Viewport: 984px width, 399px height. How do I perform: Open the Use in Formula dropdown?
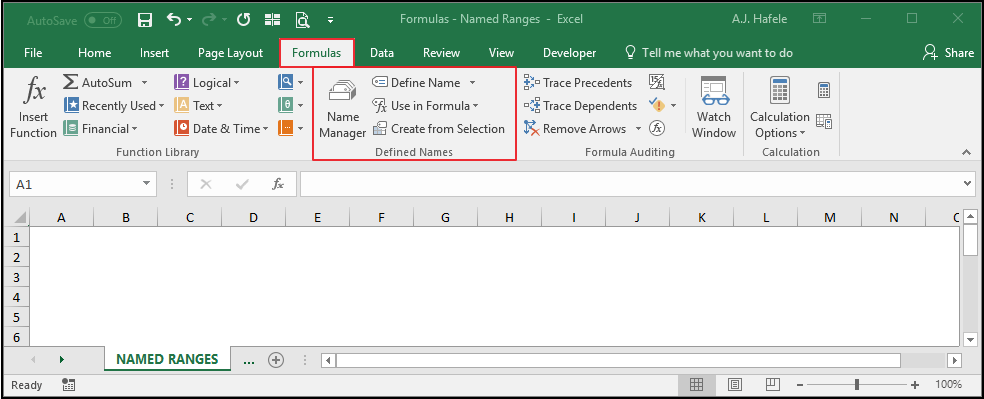point(425,105)
